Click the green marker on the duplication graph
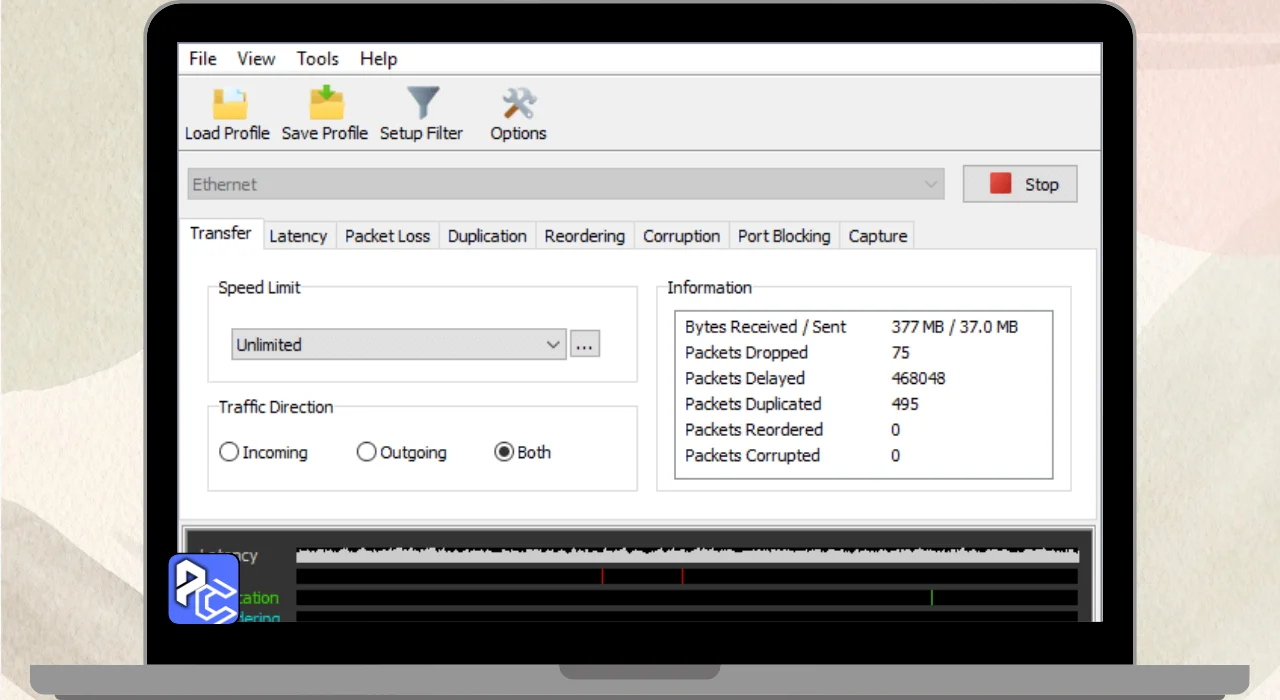This screenshot has height=700, width=1280. point(931,597)
